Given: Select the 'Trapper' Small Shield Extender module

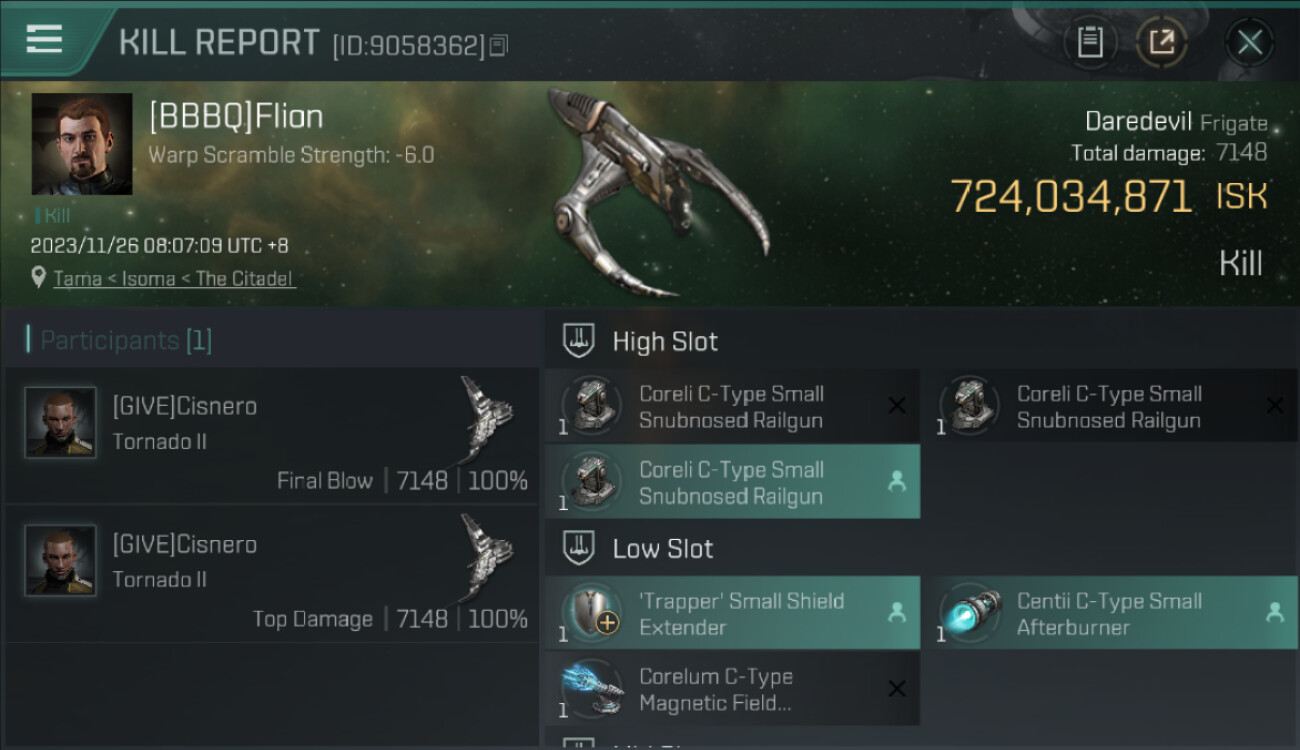Looking at the screenshot, I should click(x=732, y=613).
